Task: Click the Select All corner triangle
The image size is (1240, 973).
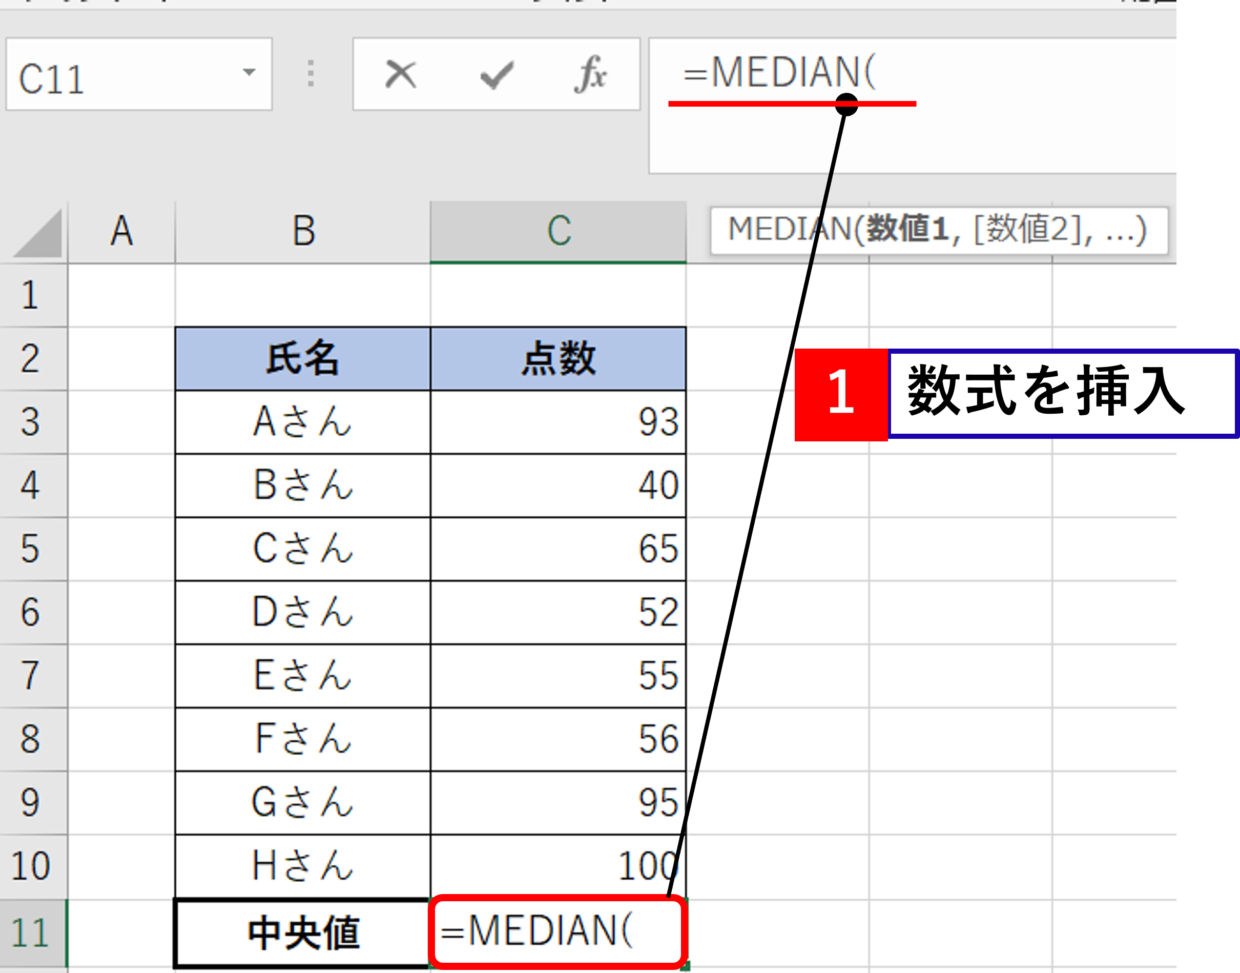Action: [x=38, y=233]
